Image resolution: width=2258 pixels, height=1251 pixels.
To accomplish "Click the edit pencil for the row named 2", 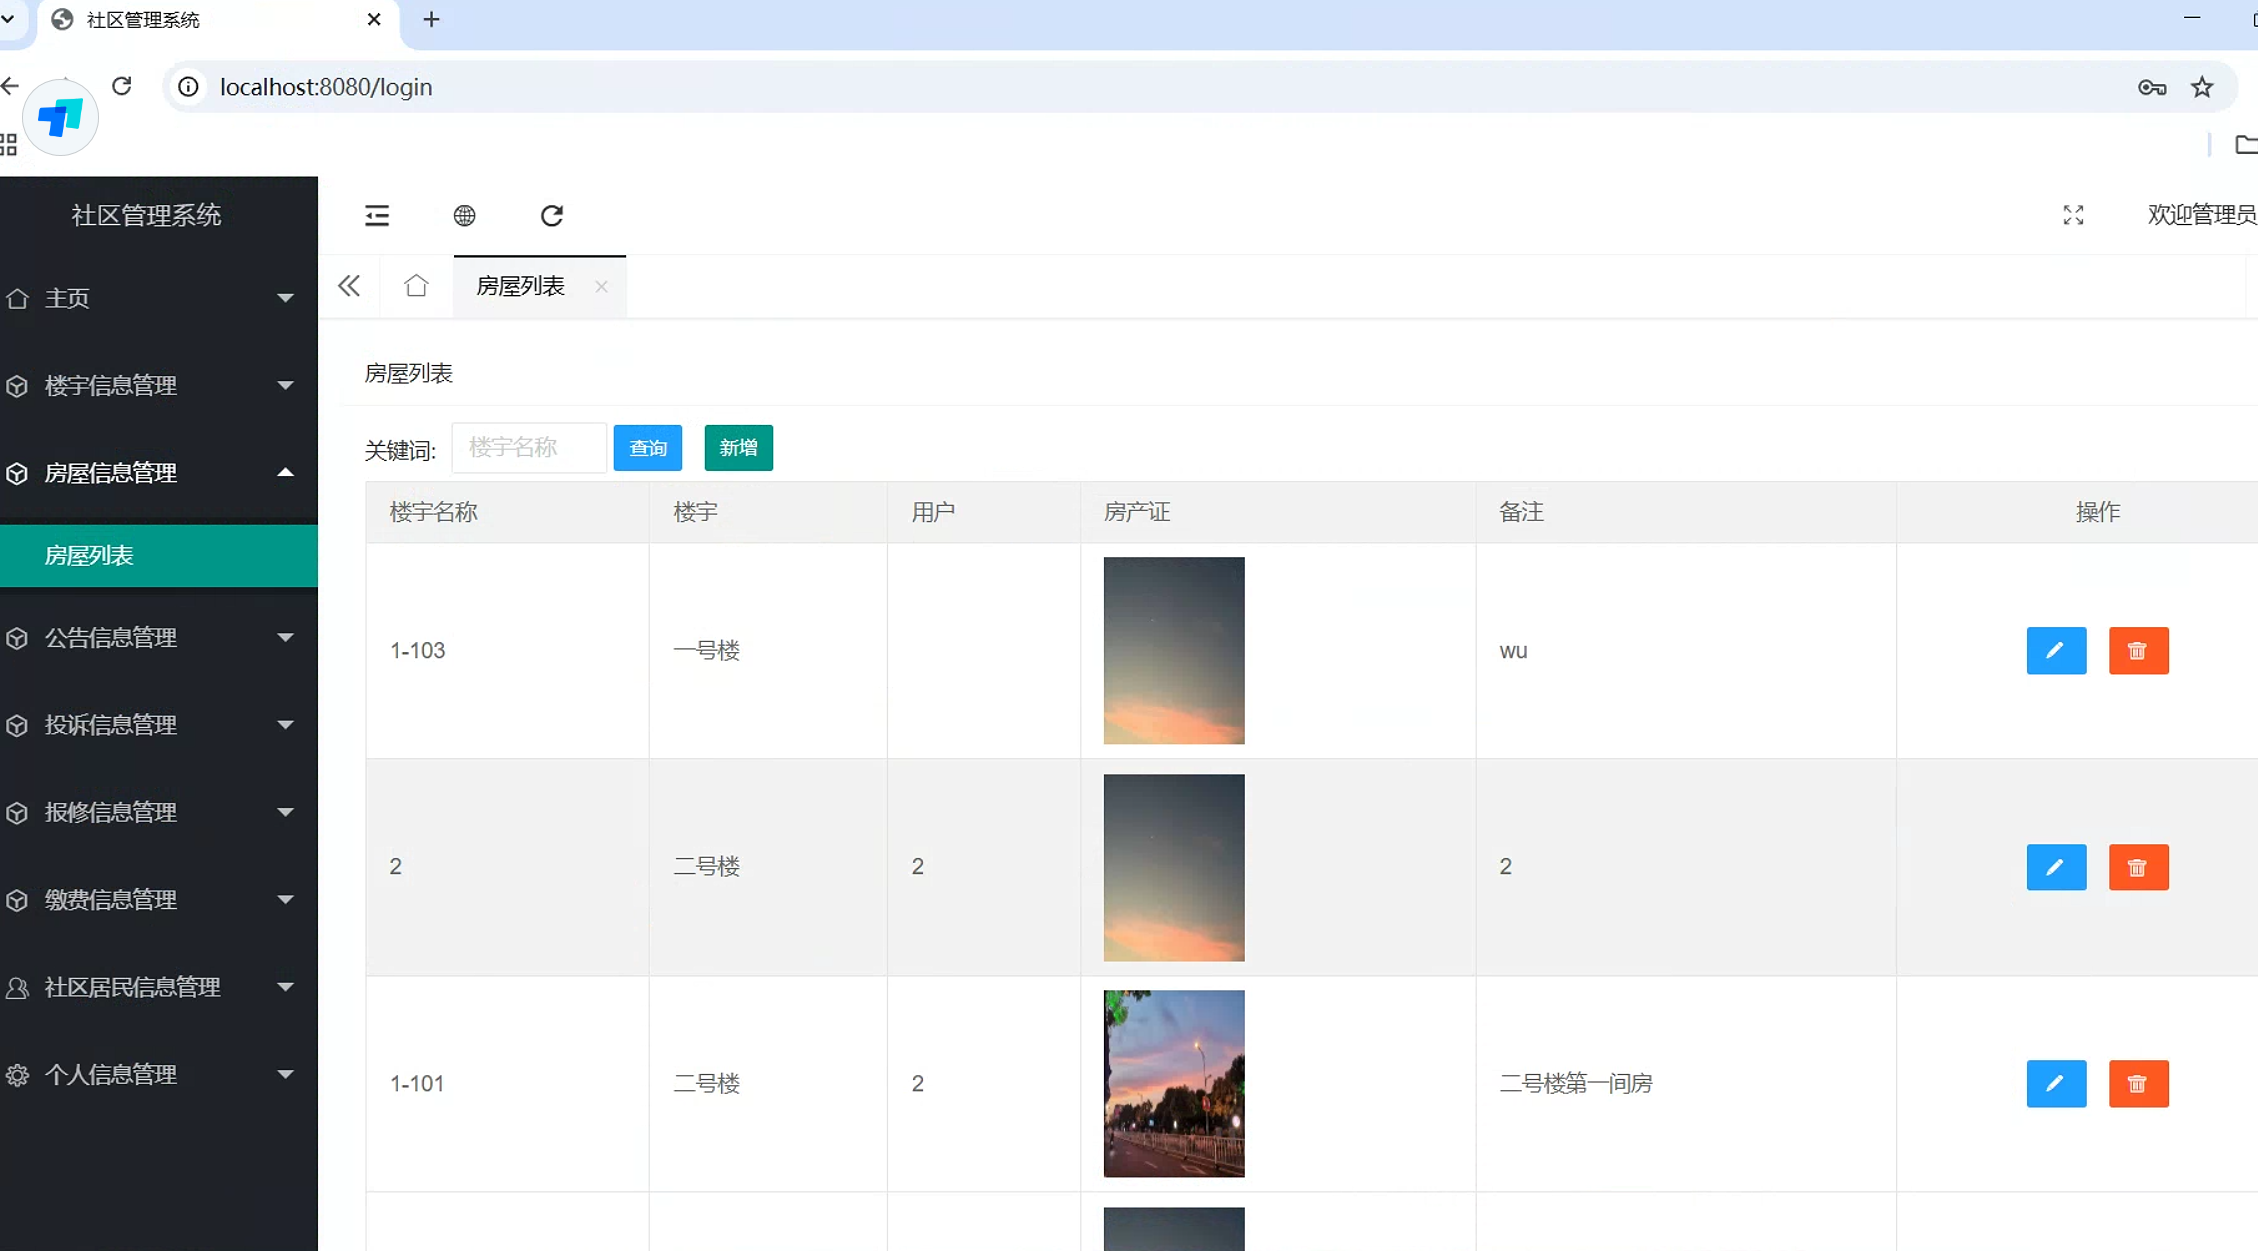I will (x=2055, y=867).
